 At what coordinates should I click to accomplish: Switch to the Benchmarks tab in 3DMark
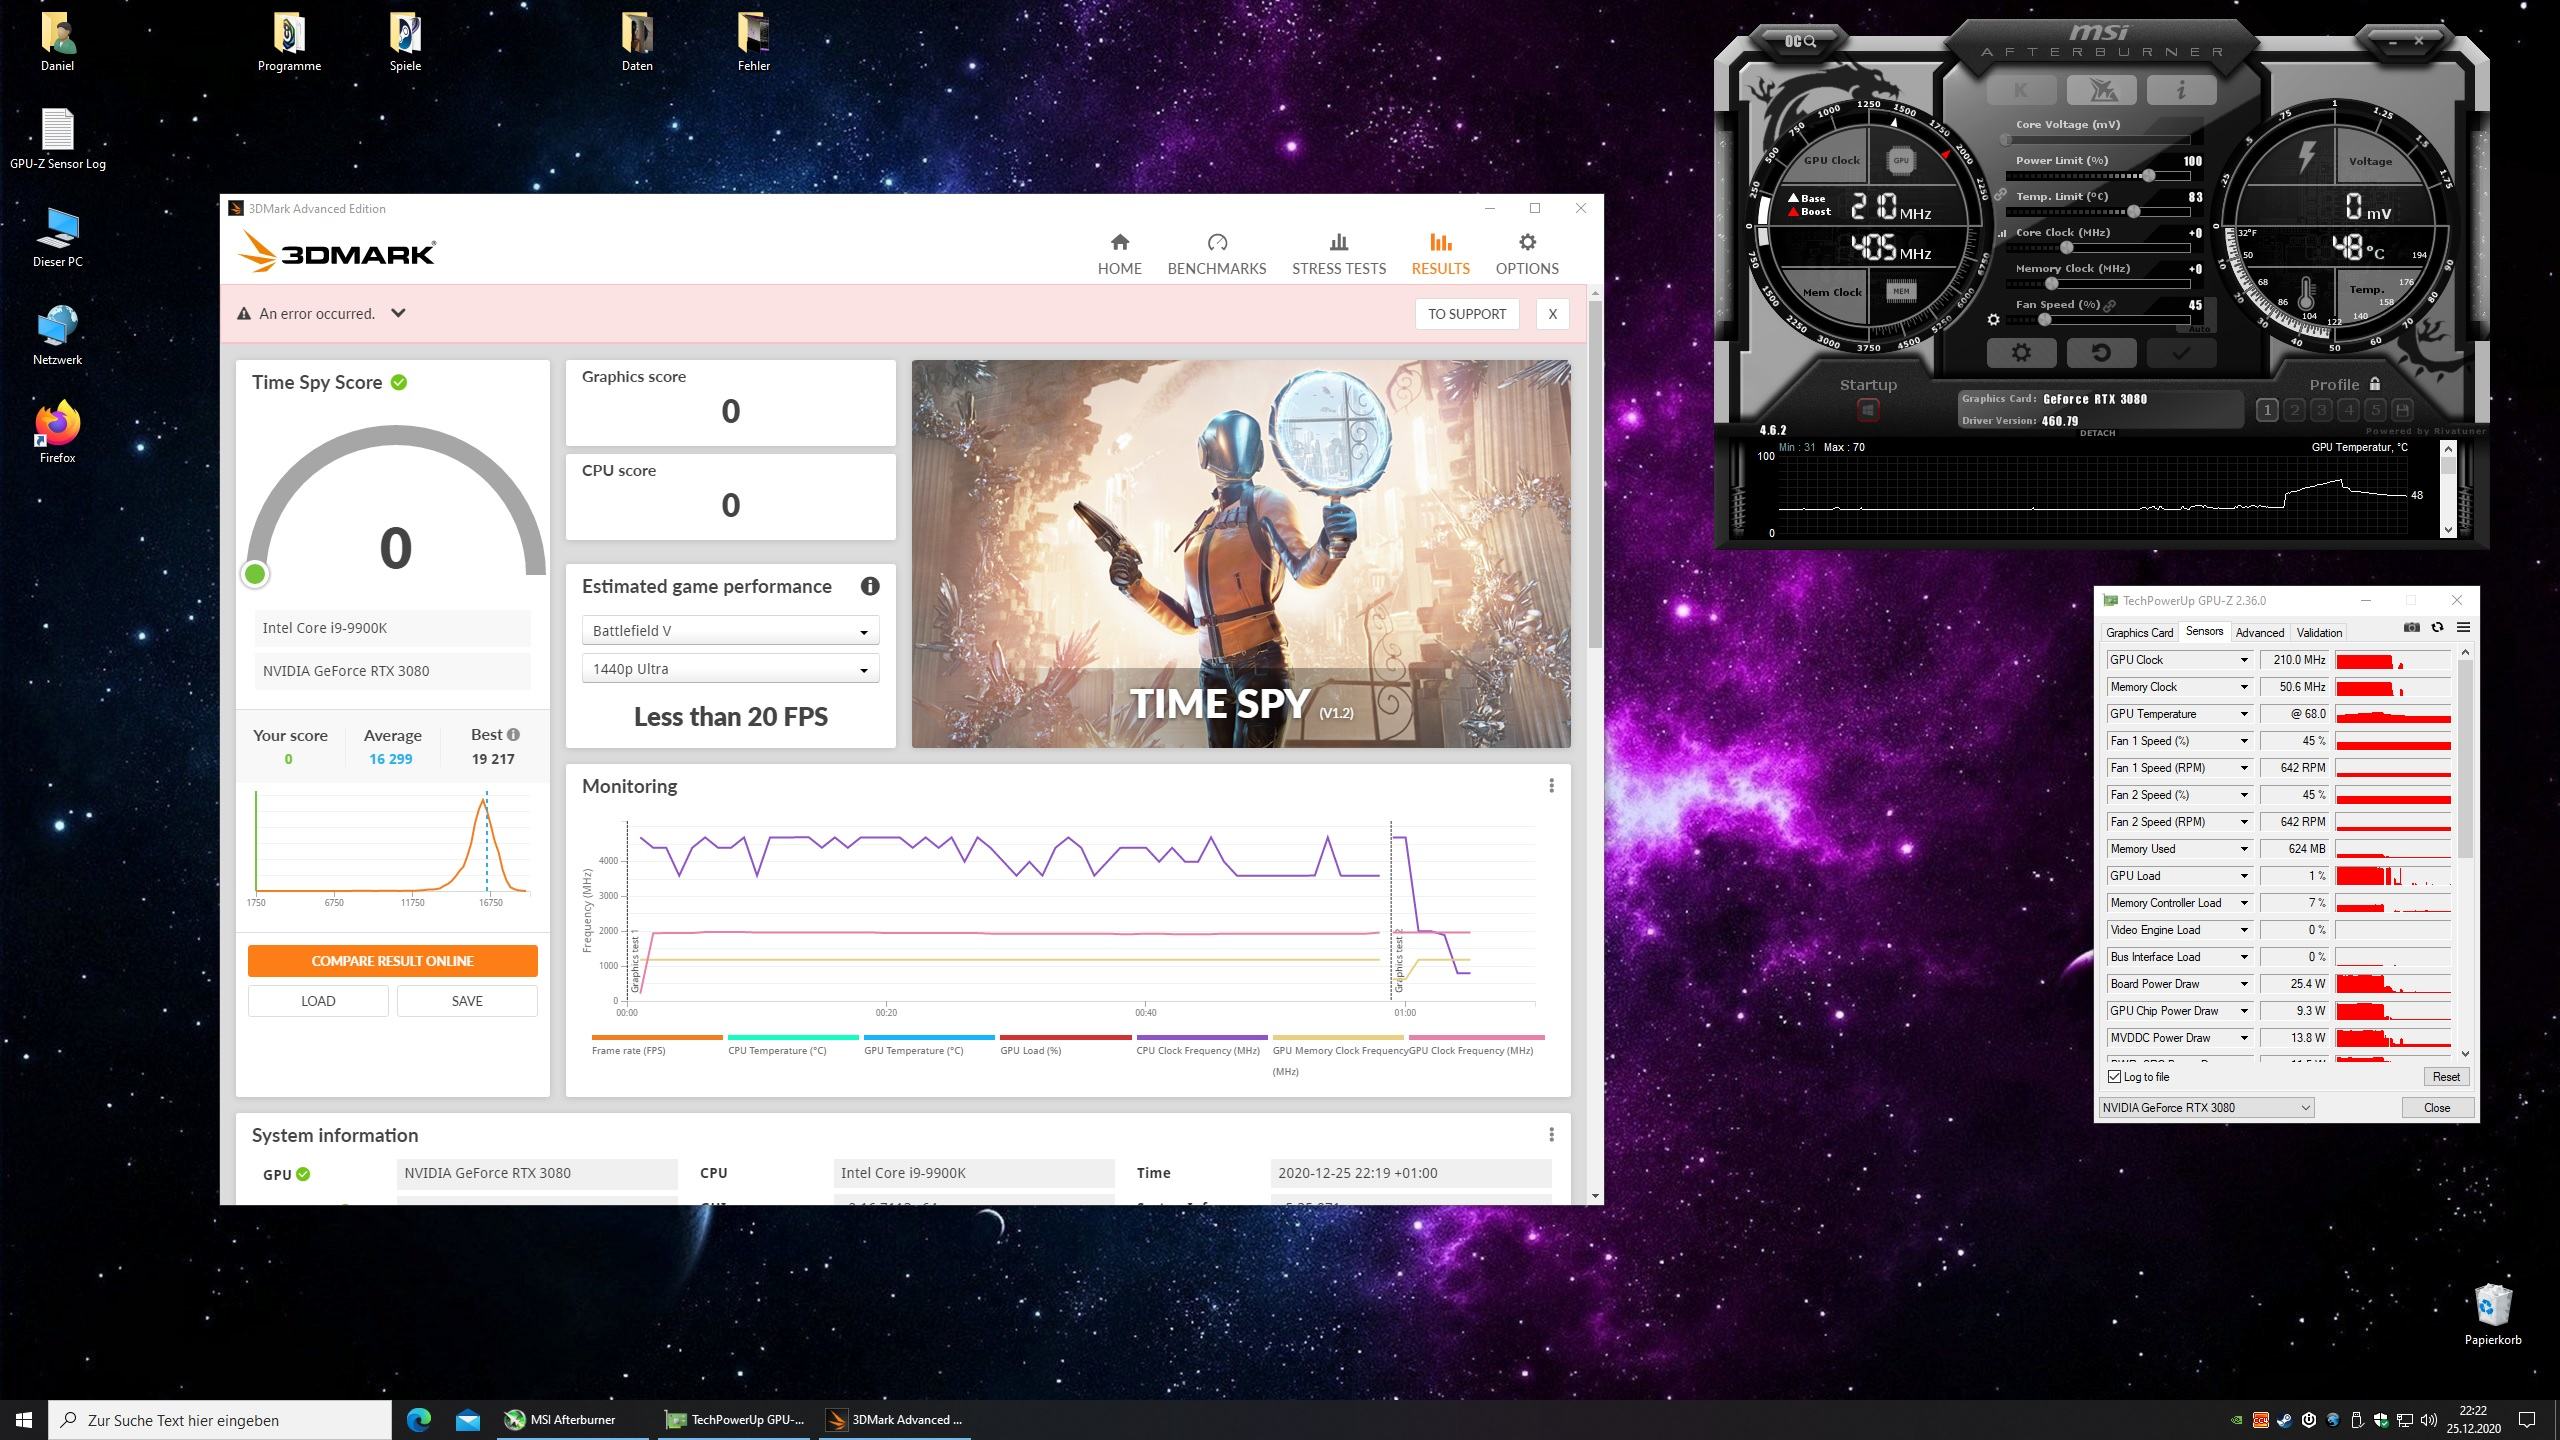[x=1216, y=254]
